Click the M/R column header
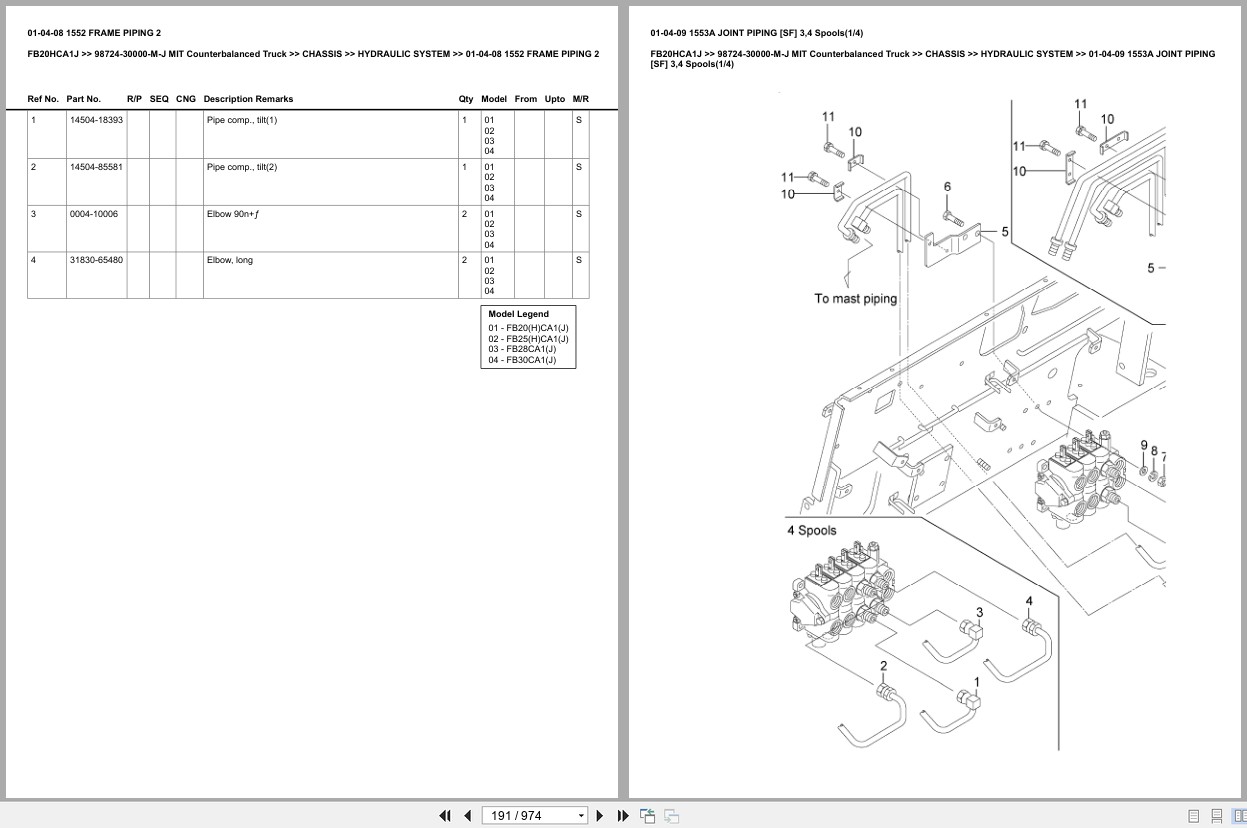The width and height of the screenshot is (1247, 828). pos(581,99)
